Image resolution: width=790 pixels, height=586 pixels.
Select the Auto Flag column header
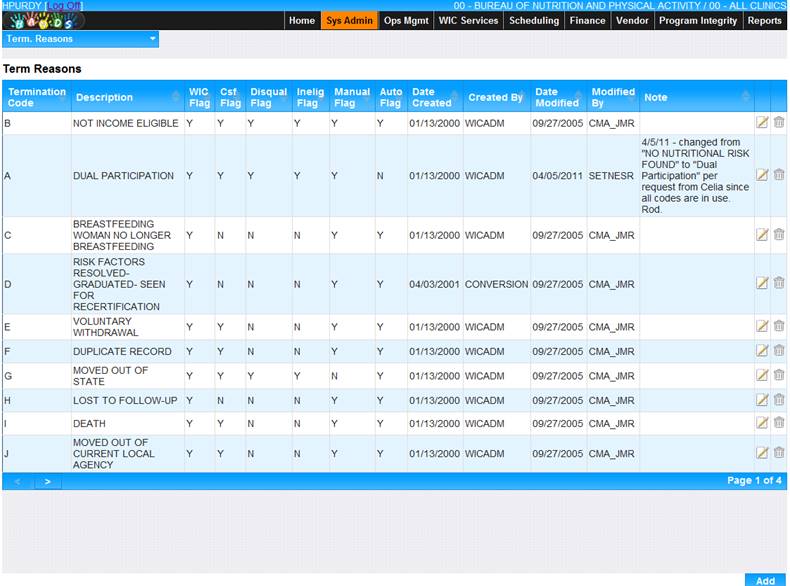coord(391,97)
